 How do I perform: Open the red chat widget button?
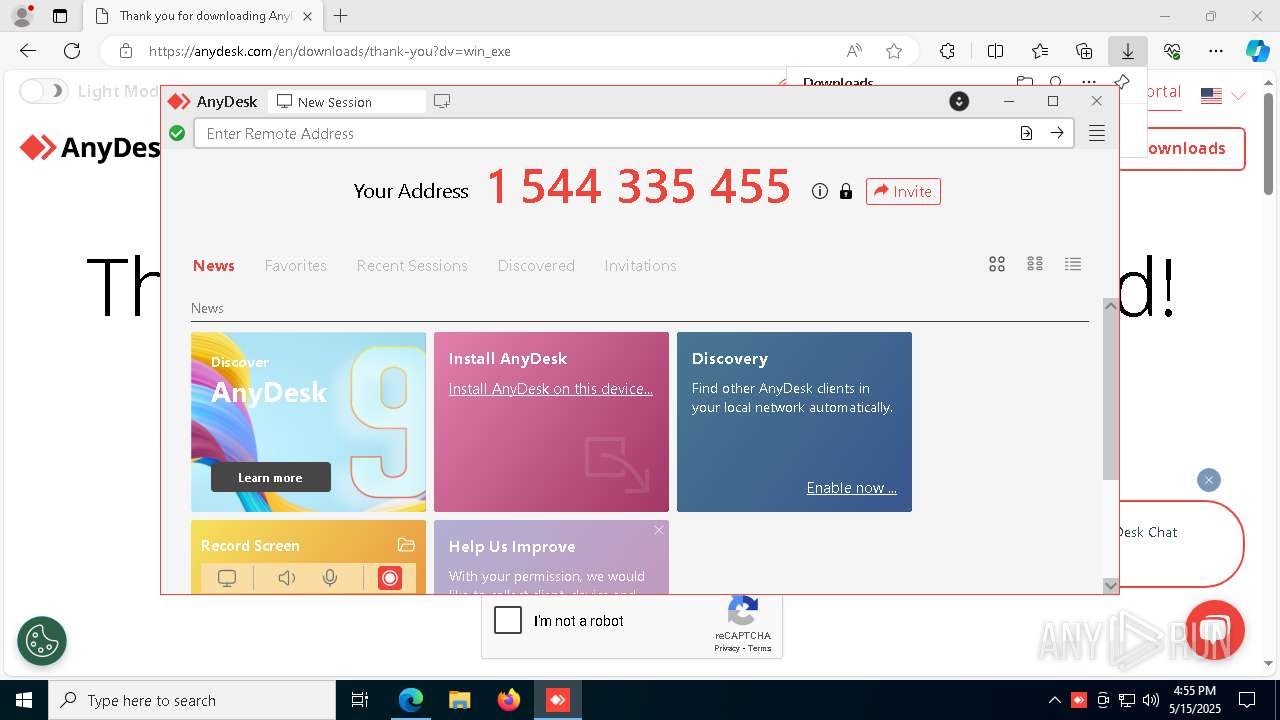click(1214, 629)
